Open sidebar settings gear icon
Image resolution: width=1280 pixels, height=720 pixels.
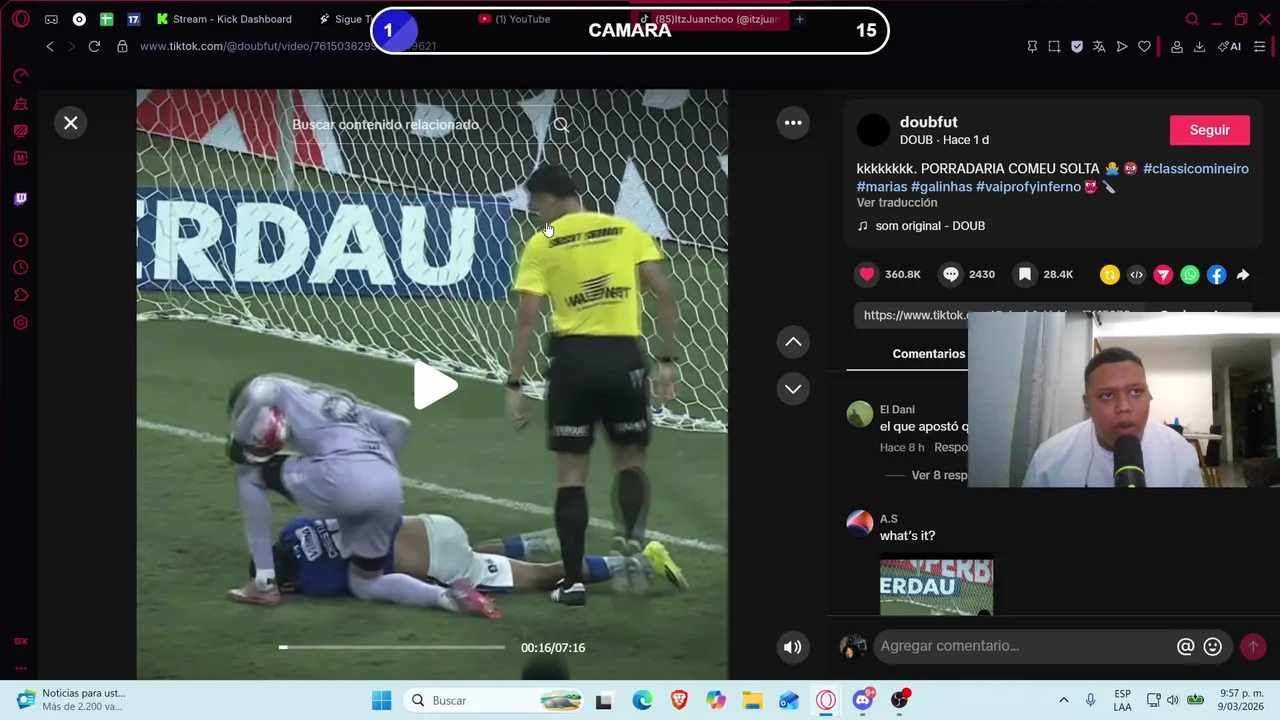click(21, 323)
